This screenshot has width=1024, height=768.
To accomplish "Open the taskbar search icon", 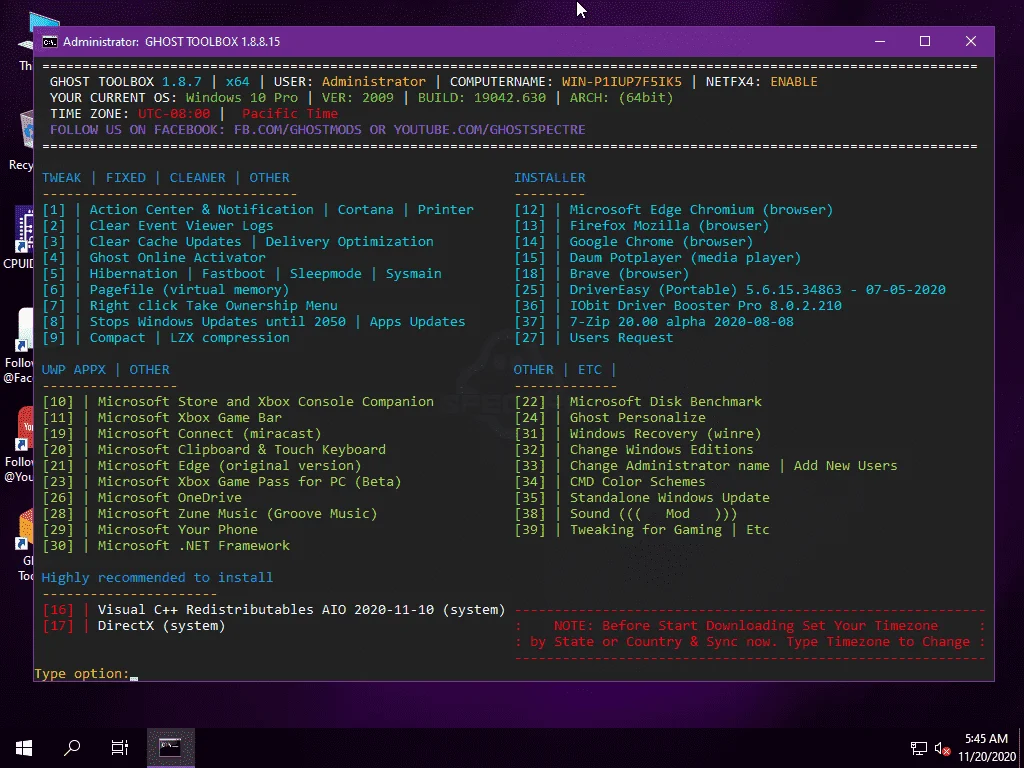I will pos(72,748).
